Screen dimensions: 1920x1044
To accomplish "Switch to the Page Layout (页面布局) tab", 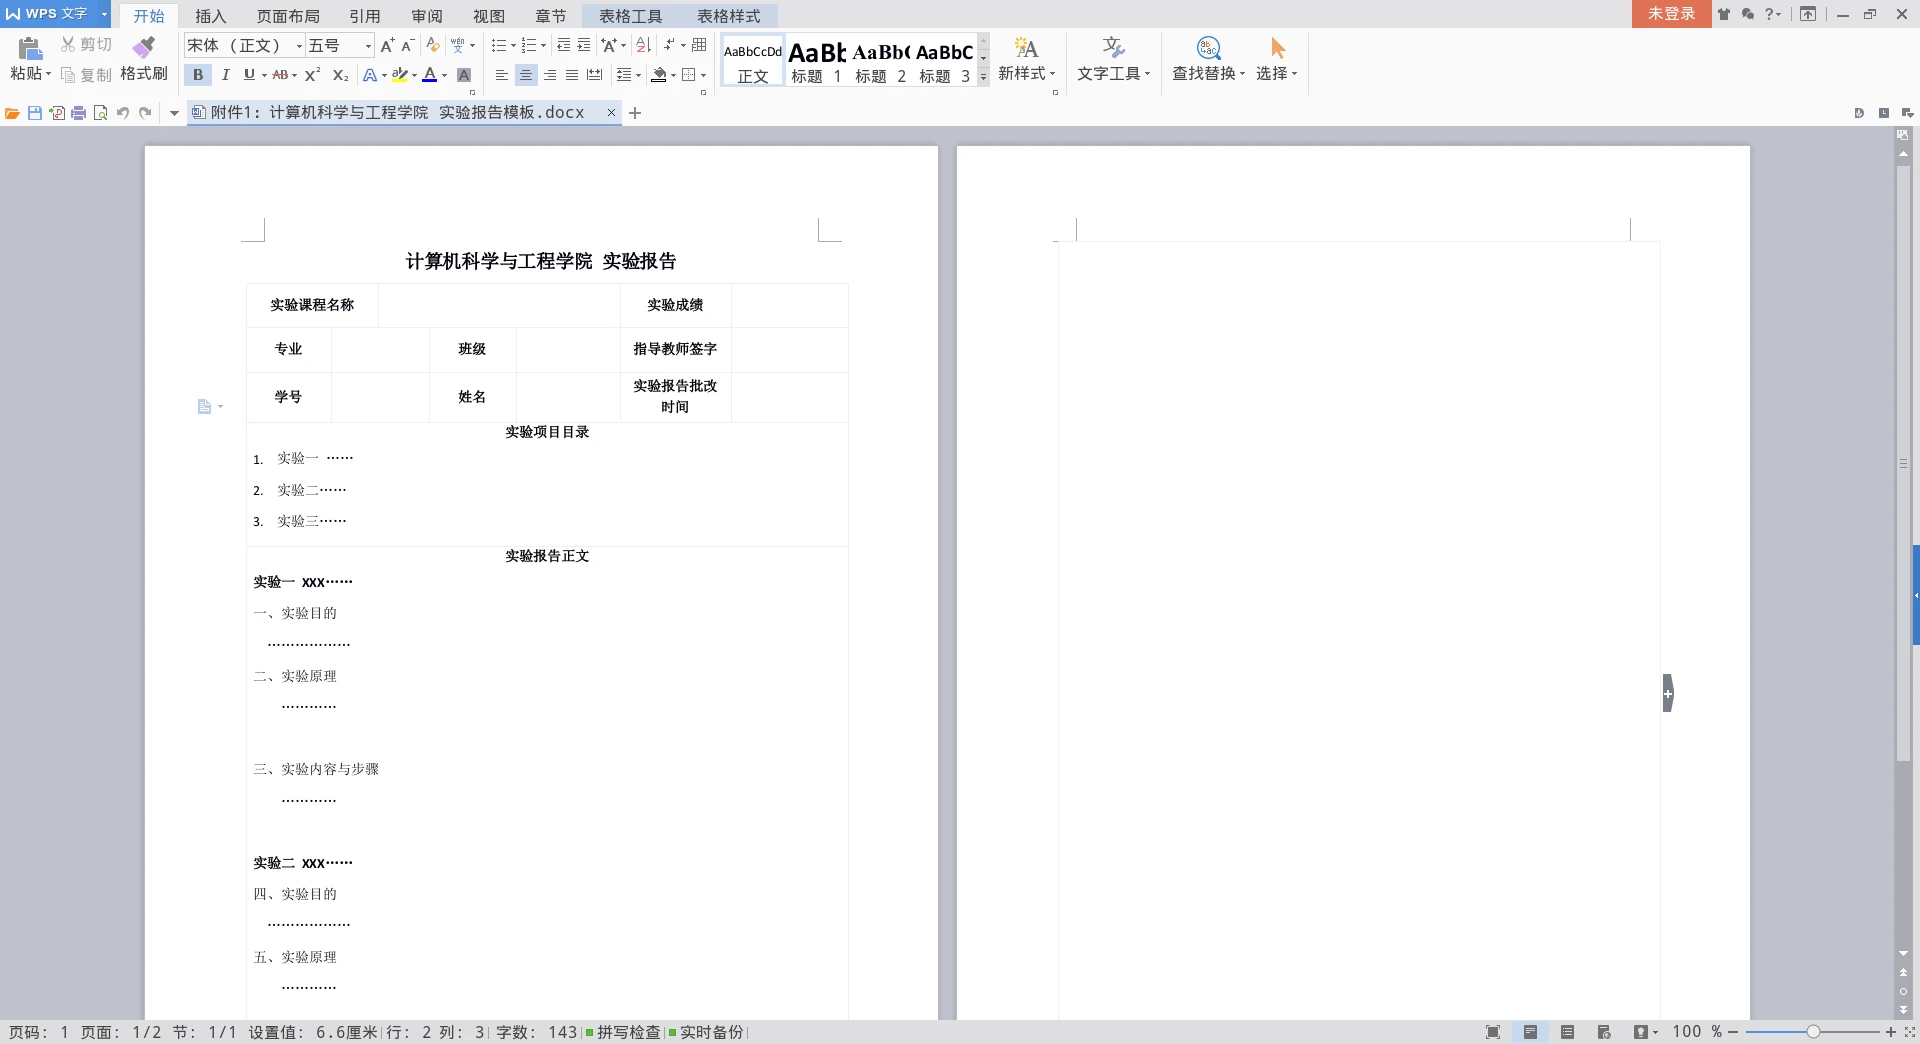I will 288,16.
